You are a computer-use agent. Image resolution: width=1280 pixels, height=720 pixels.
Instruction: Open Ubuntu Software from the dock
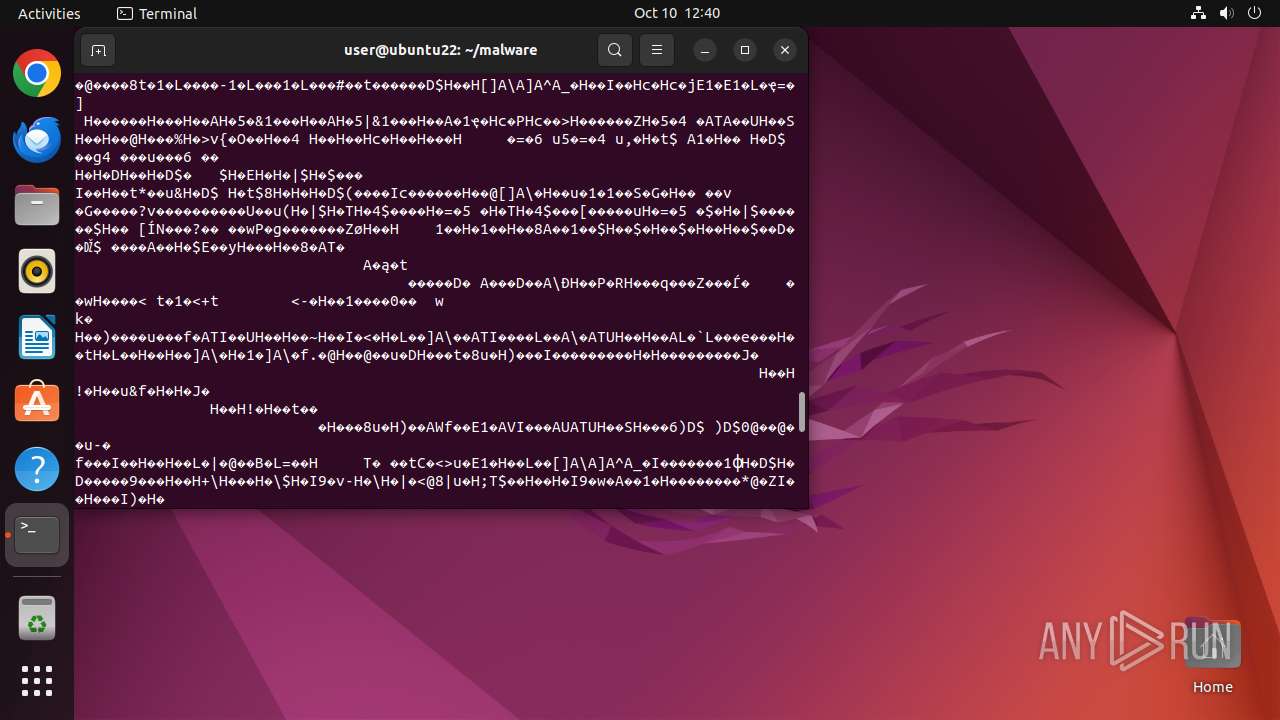(x=37, y=403)
